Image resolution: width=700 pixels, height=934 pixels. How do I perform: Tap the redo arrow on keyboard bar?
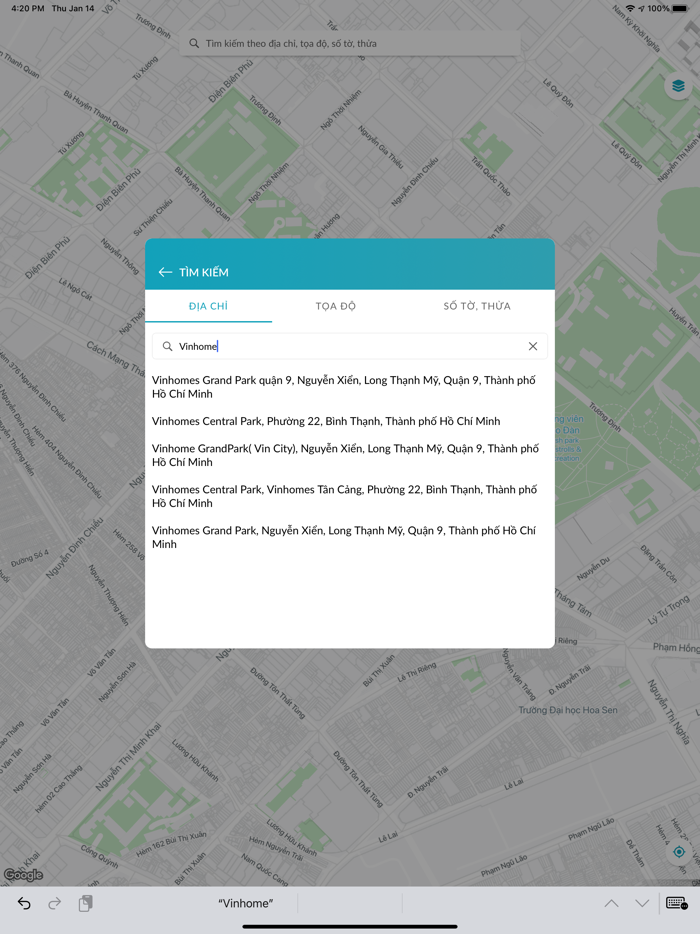54,904
